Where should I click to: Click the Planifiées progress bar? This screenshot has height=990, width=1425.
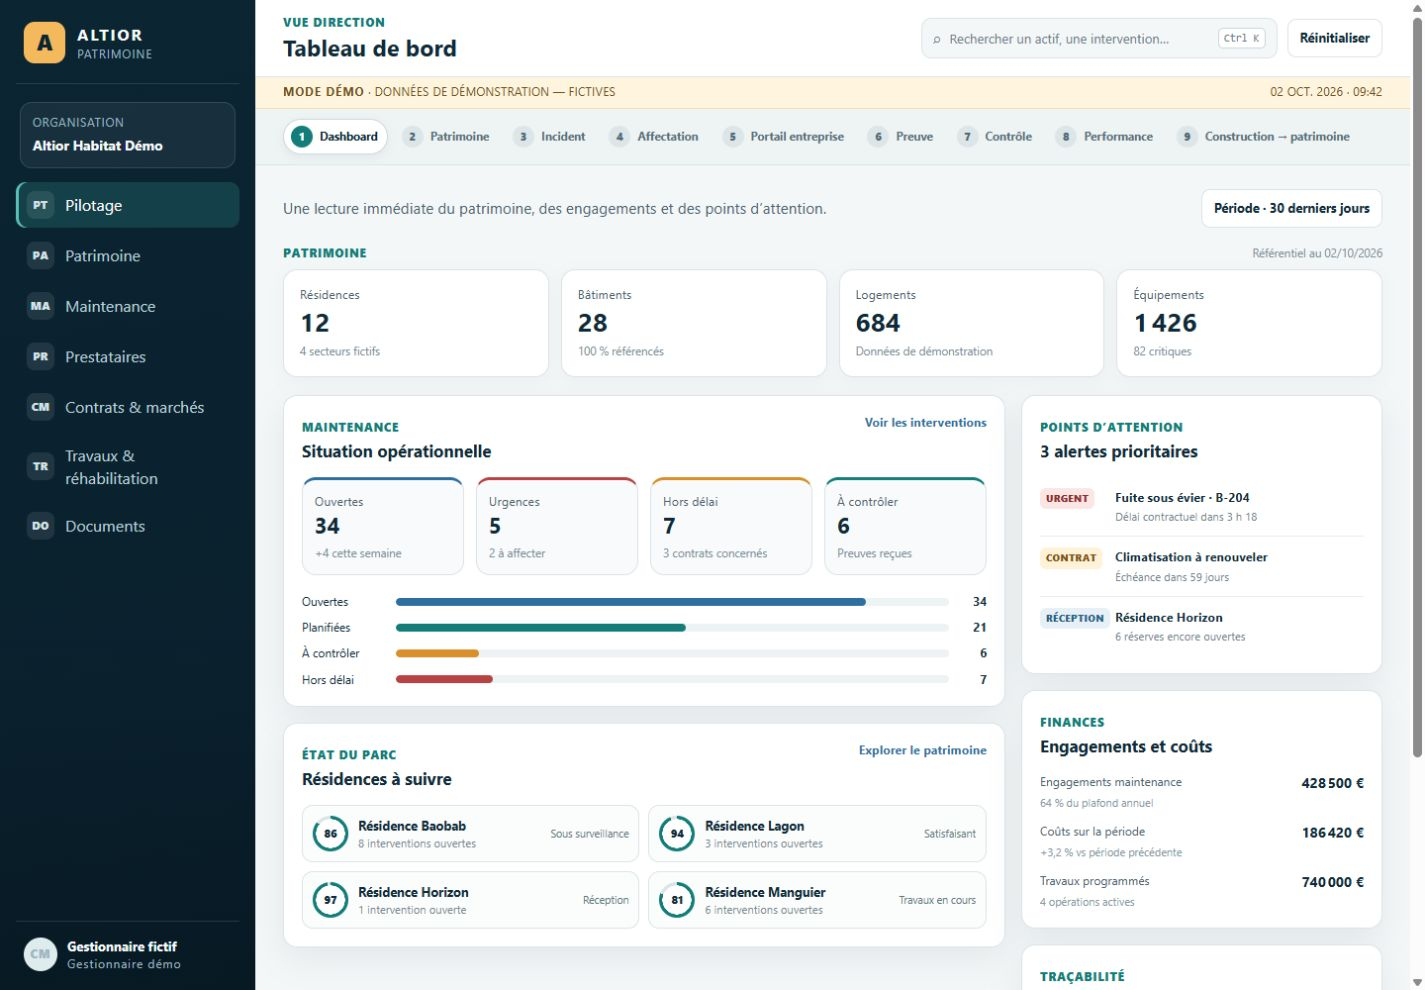(x=672, y=628)
